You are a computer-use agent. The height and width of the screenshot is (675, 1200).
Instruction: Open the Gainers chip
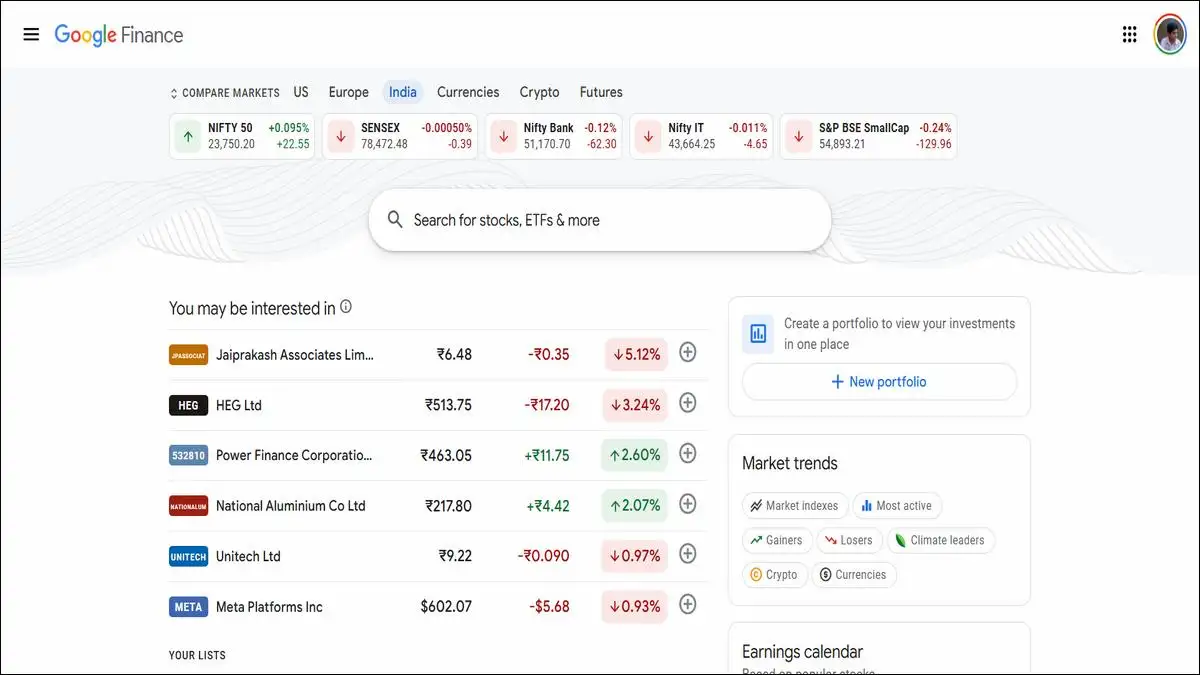coord(777,540)
